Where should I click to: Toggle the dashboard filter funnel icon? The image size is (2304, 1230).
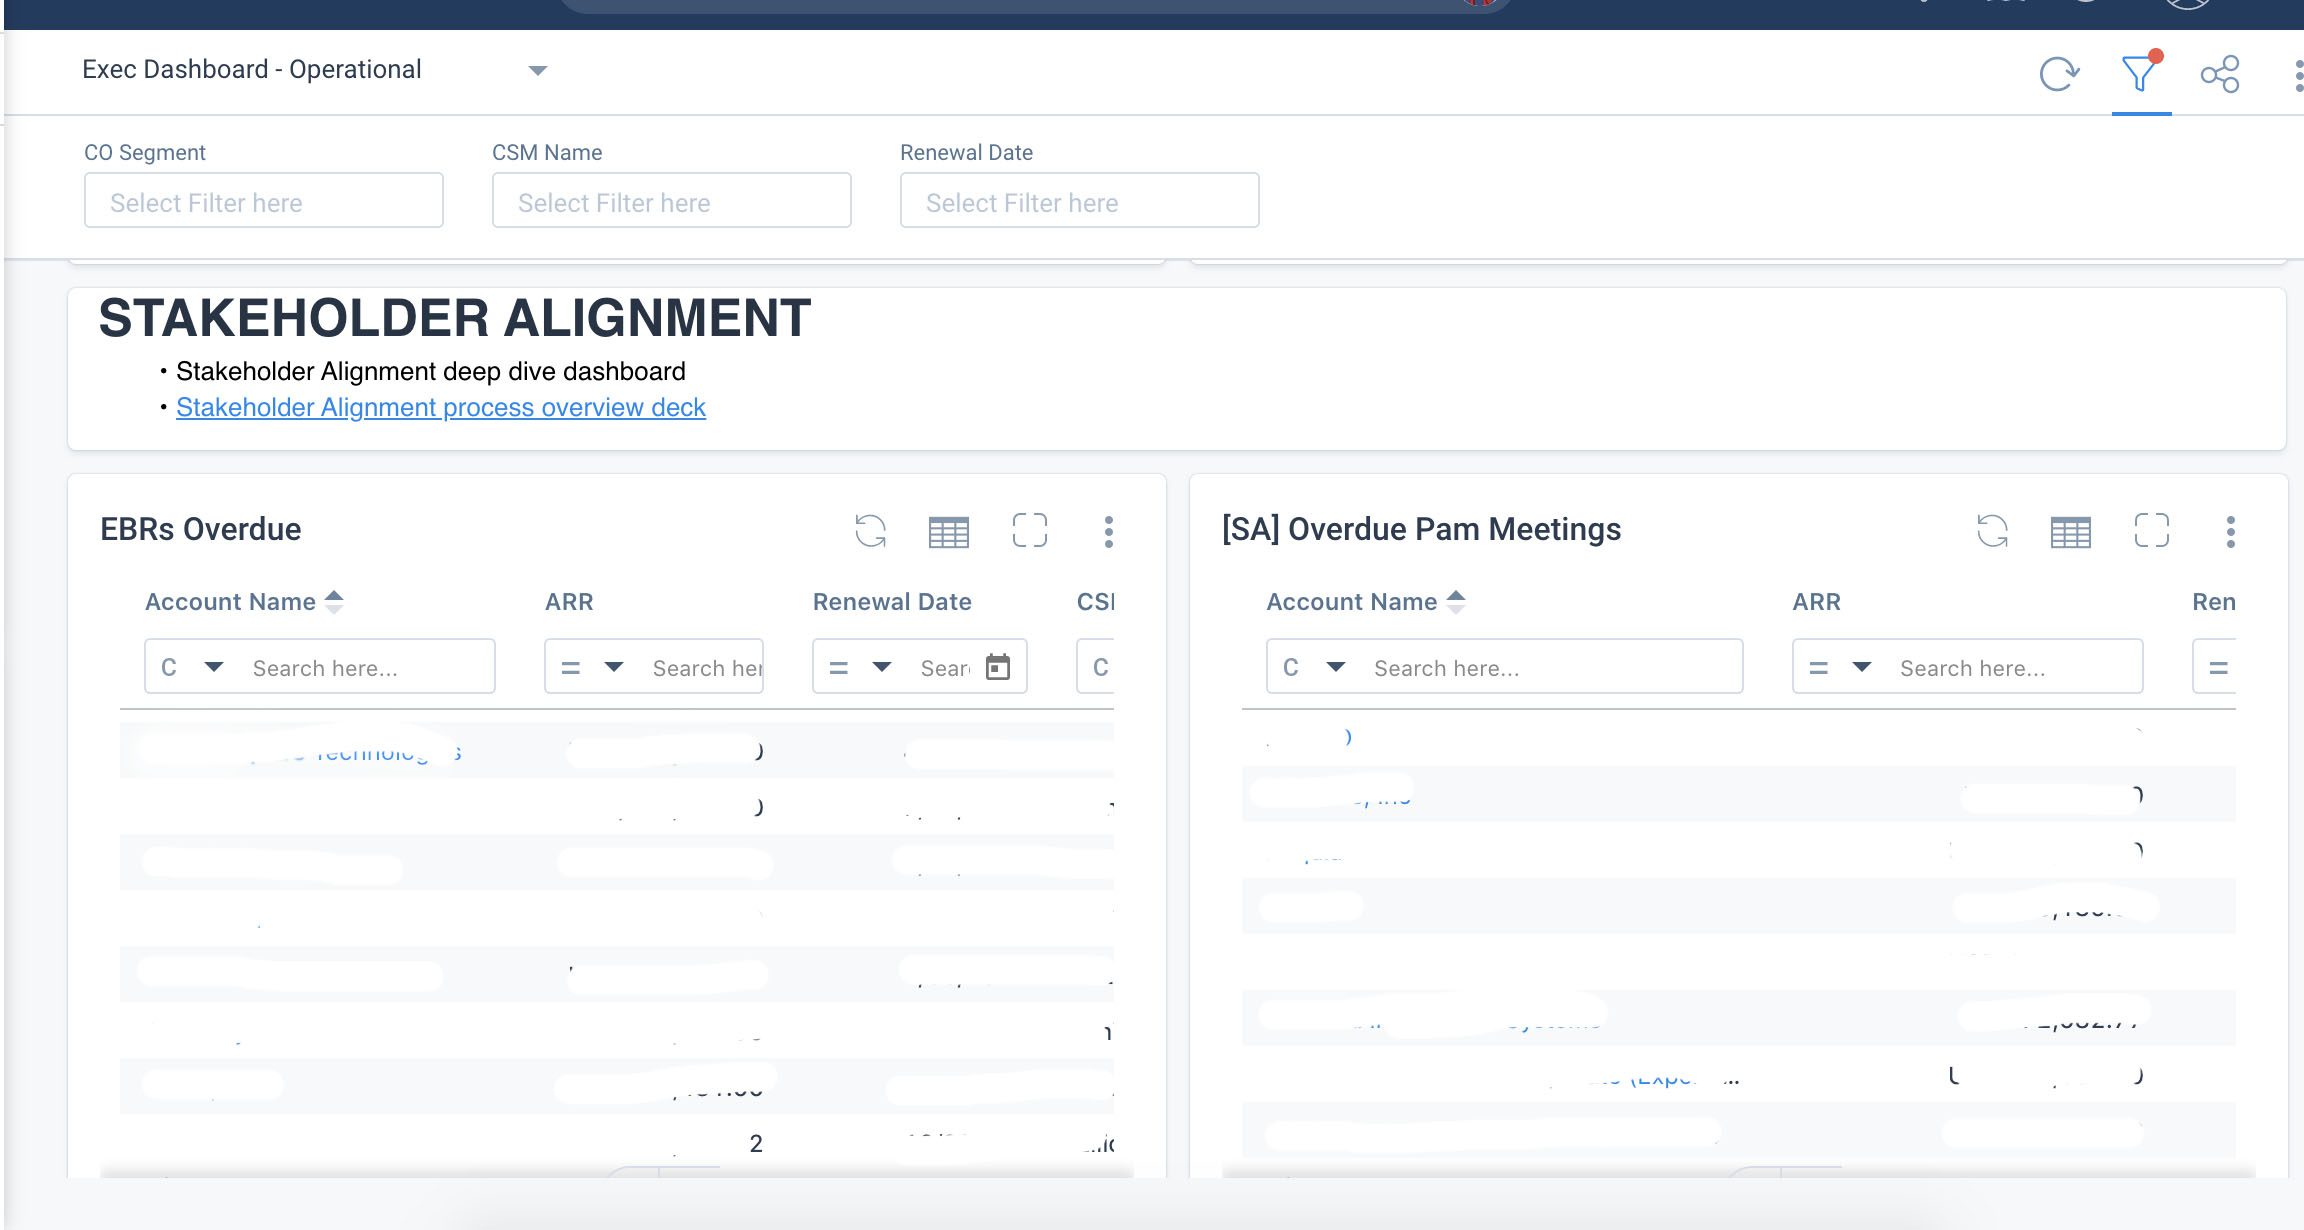pos(2139,74)
